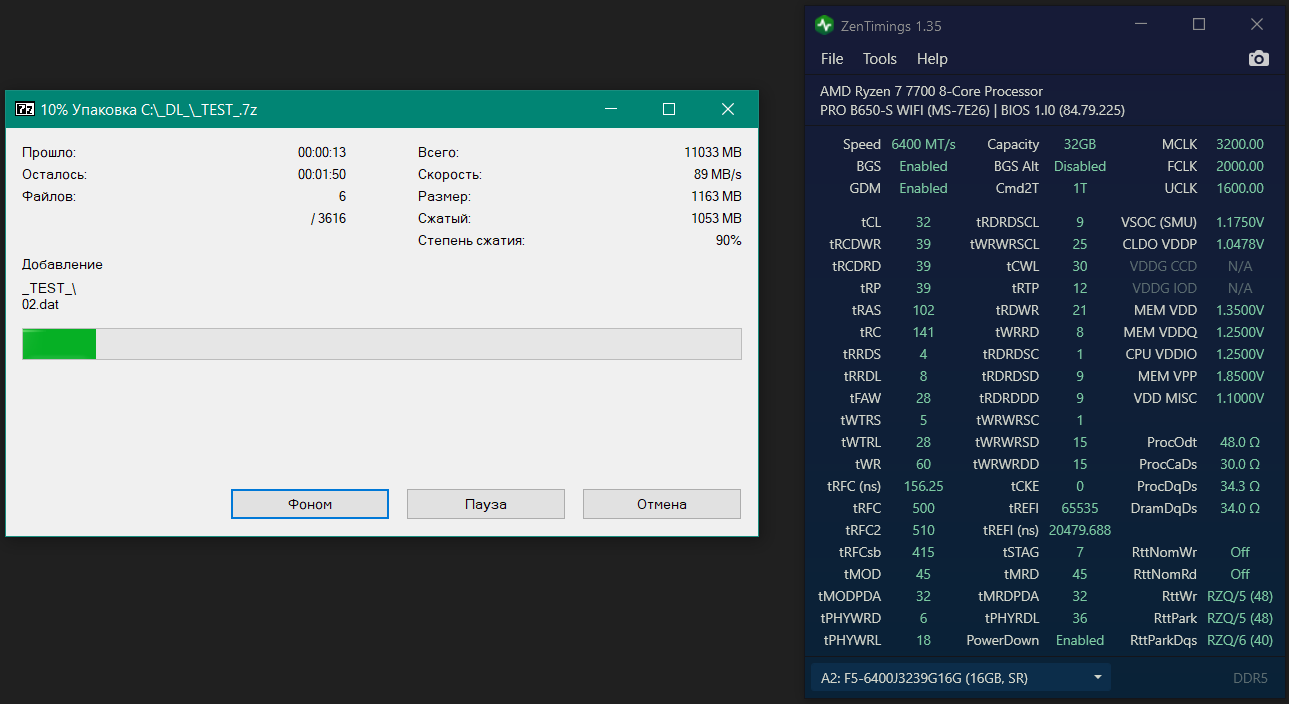
Task: Click the DDR5 label in ZenTimings
Action: (x=1250, y=678)
